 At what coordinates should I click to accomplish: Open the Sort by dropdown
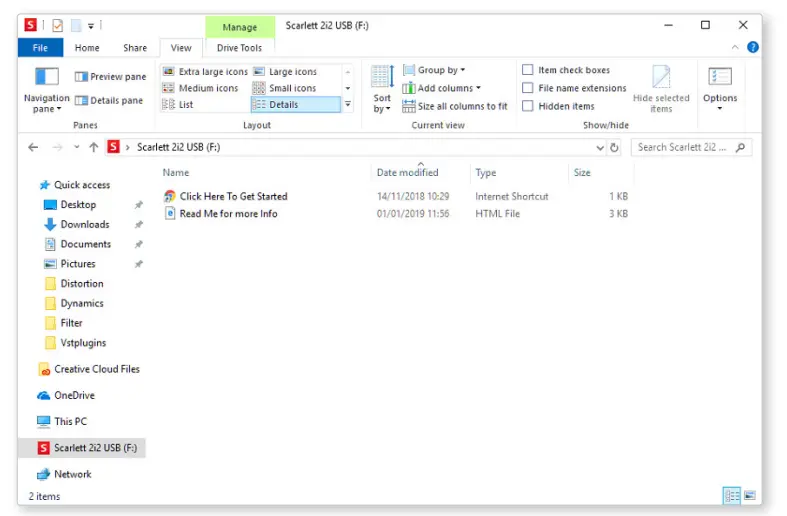(x=382, y=89)
